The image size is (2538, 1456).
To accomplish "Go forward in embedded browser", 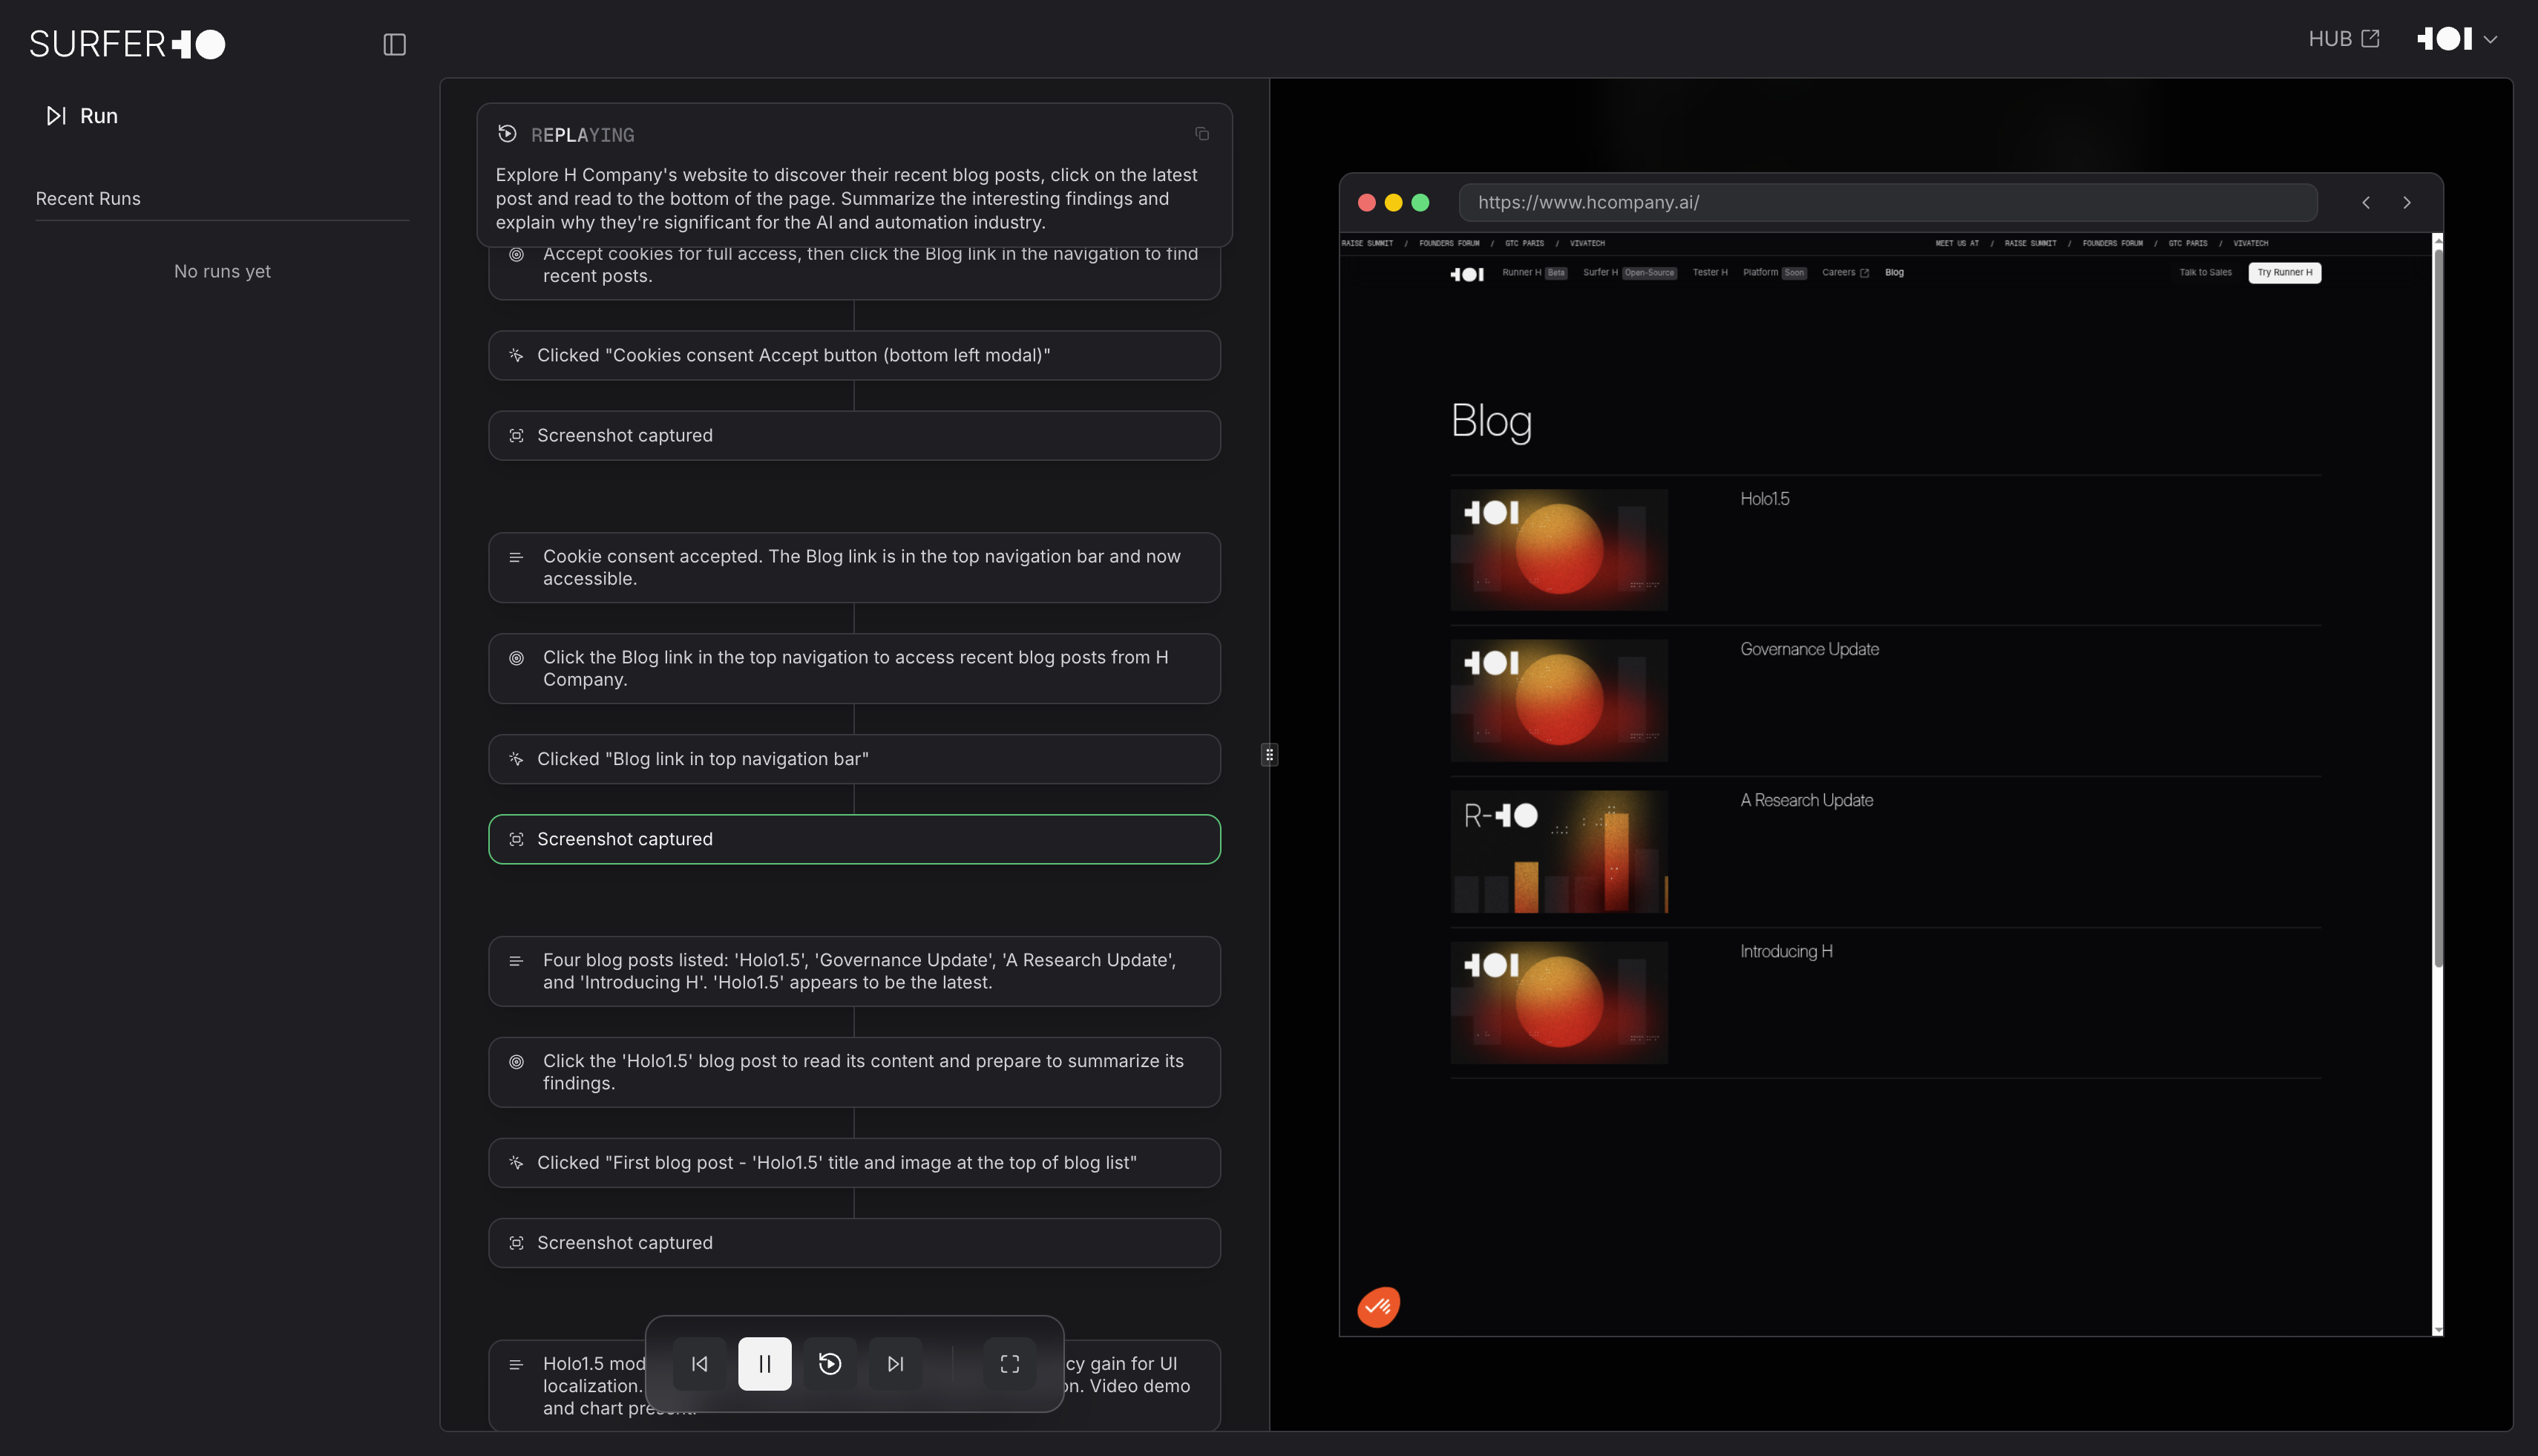I will click(2407, 202).
